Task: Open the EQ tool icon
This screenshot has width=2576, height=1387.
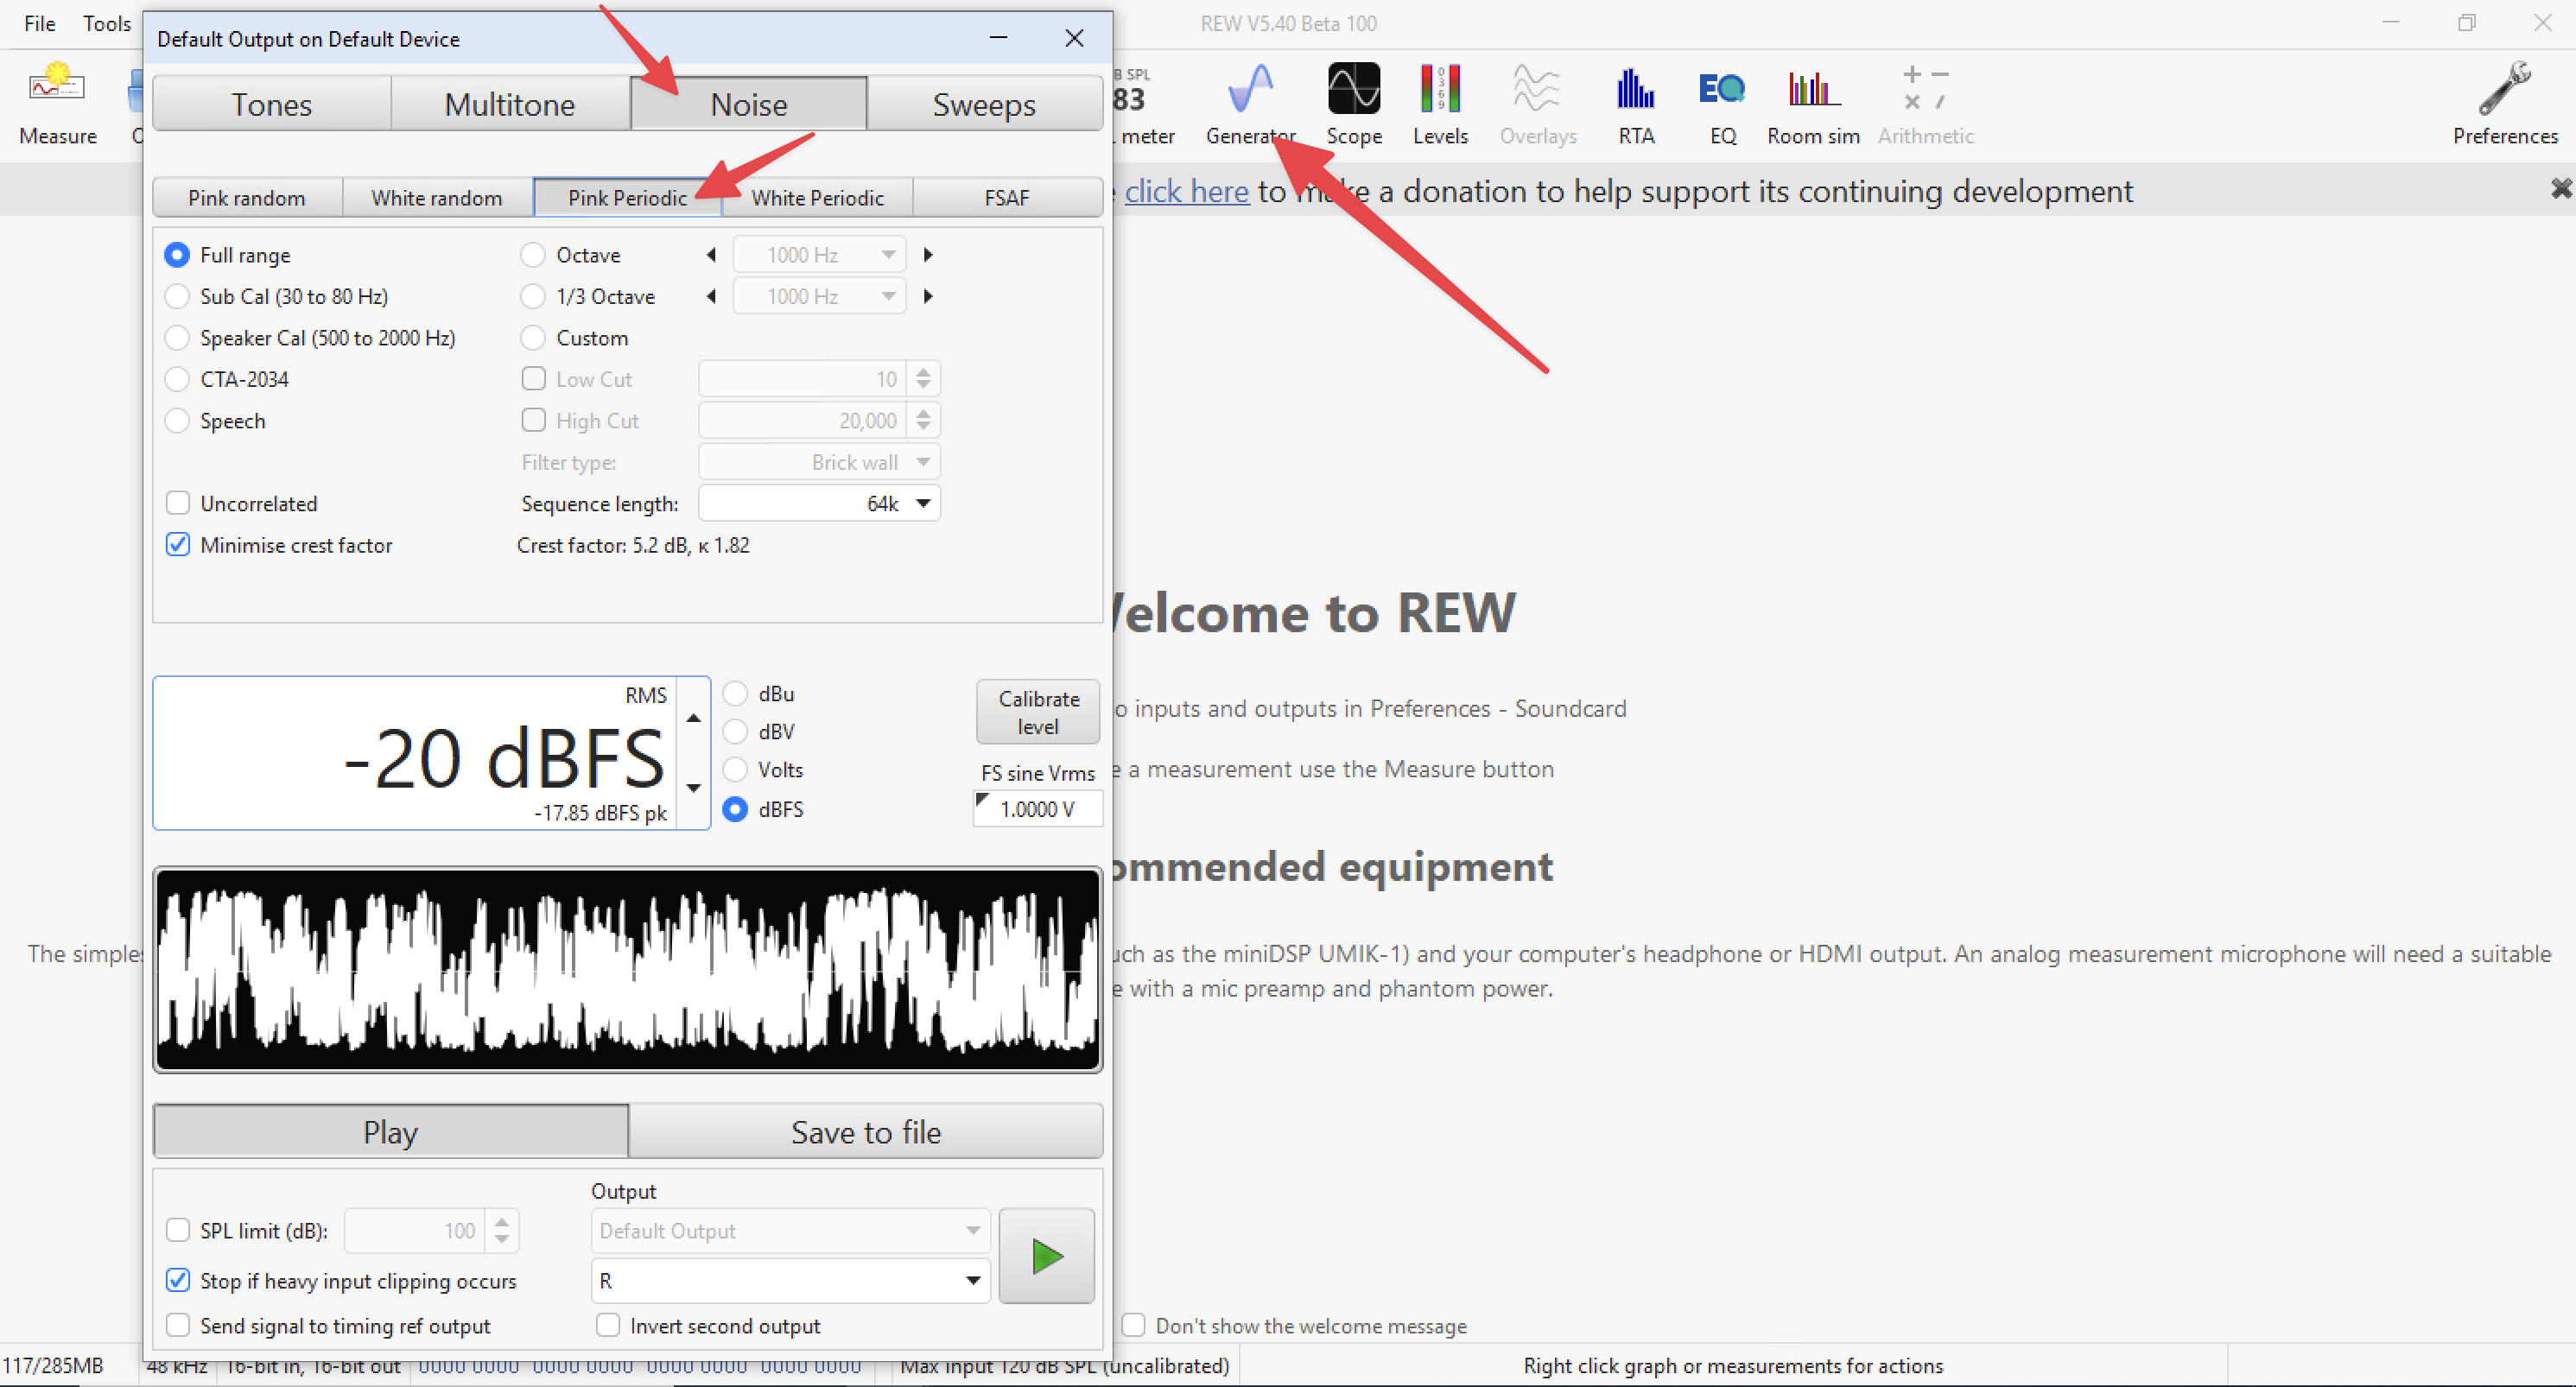Action: point(1721,90)
